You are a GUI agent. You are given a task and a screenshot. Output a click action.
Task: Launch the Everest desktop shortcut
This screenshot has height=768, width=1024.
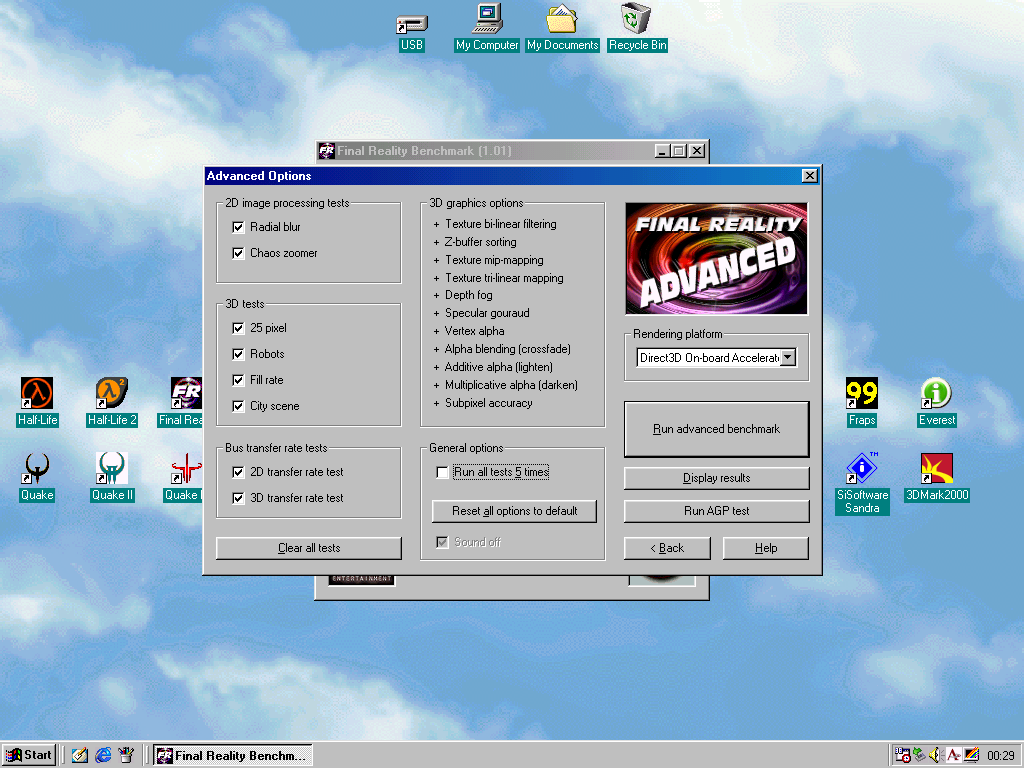coord(936,394)
